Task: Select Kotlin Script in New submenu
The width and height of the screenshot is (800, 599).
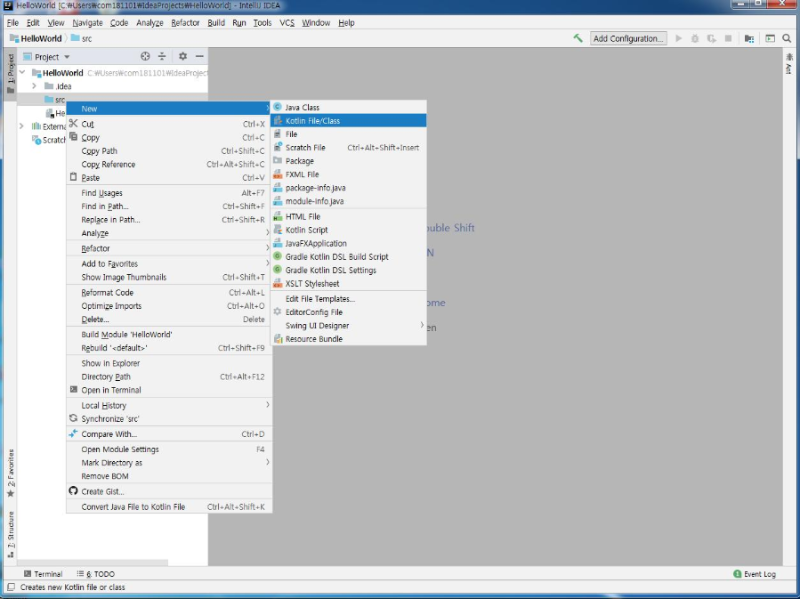Action: 348,230
